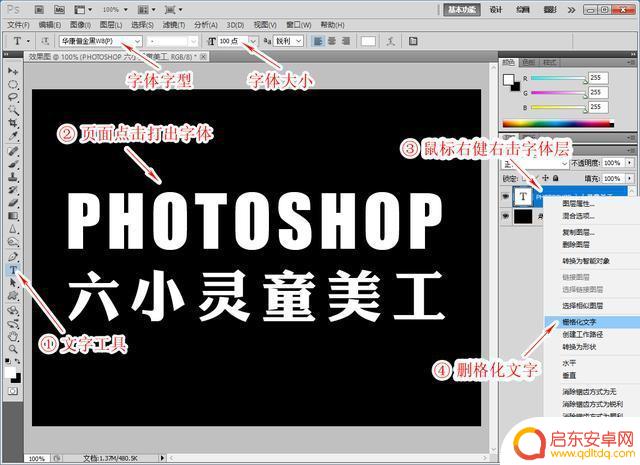Image resolution: width=640 pixels, height=465 pixels.
Task: Choose 栅格化文字 in context menu
Action: point(592,322)
